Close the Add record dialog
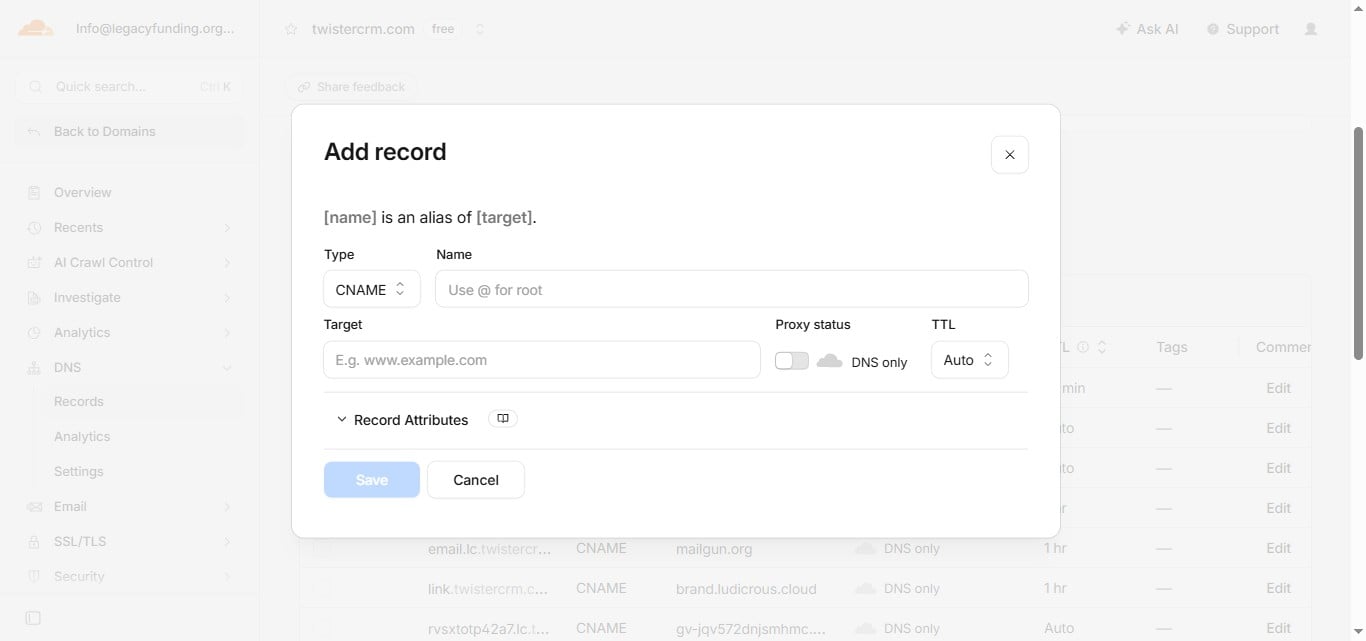The height and width of the screenshot is (641, 1366). tap(1010, 155)
